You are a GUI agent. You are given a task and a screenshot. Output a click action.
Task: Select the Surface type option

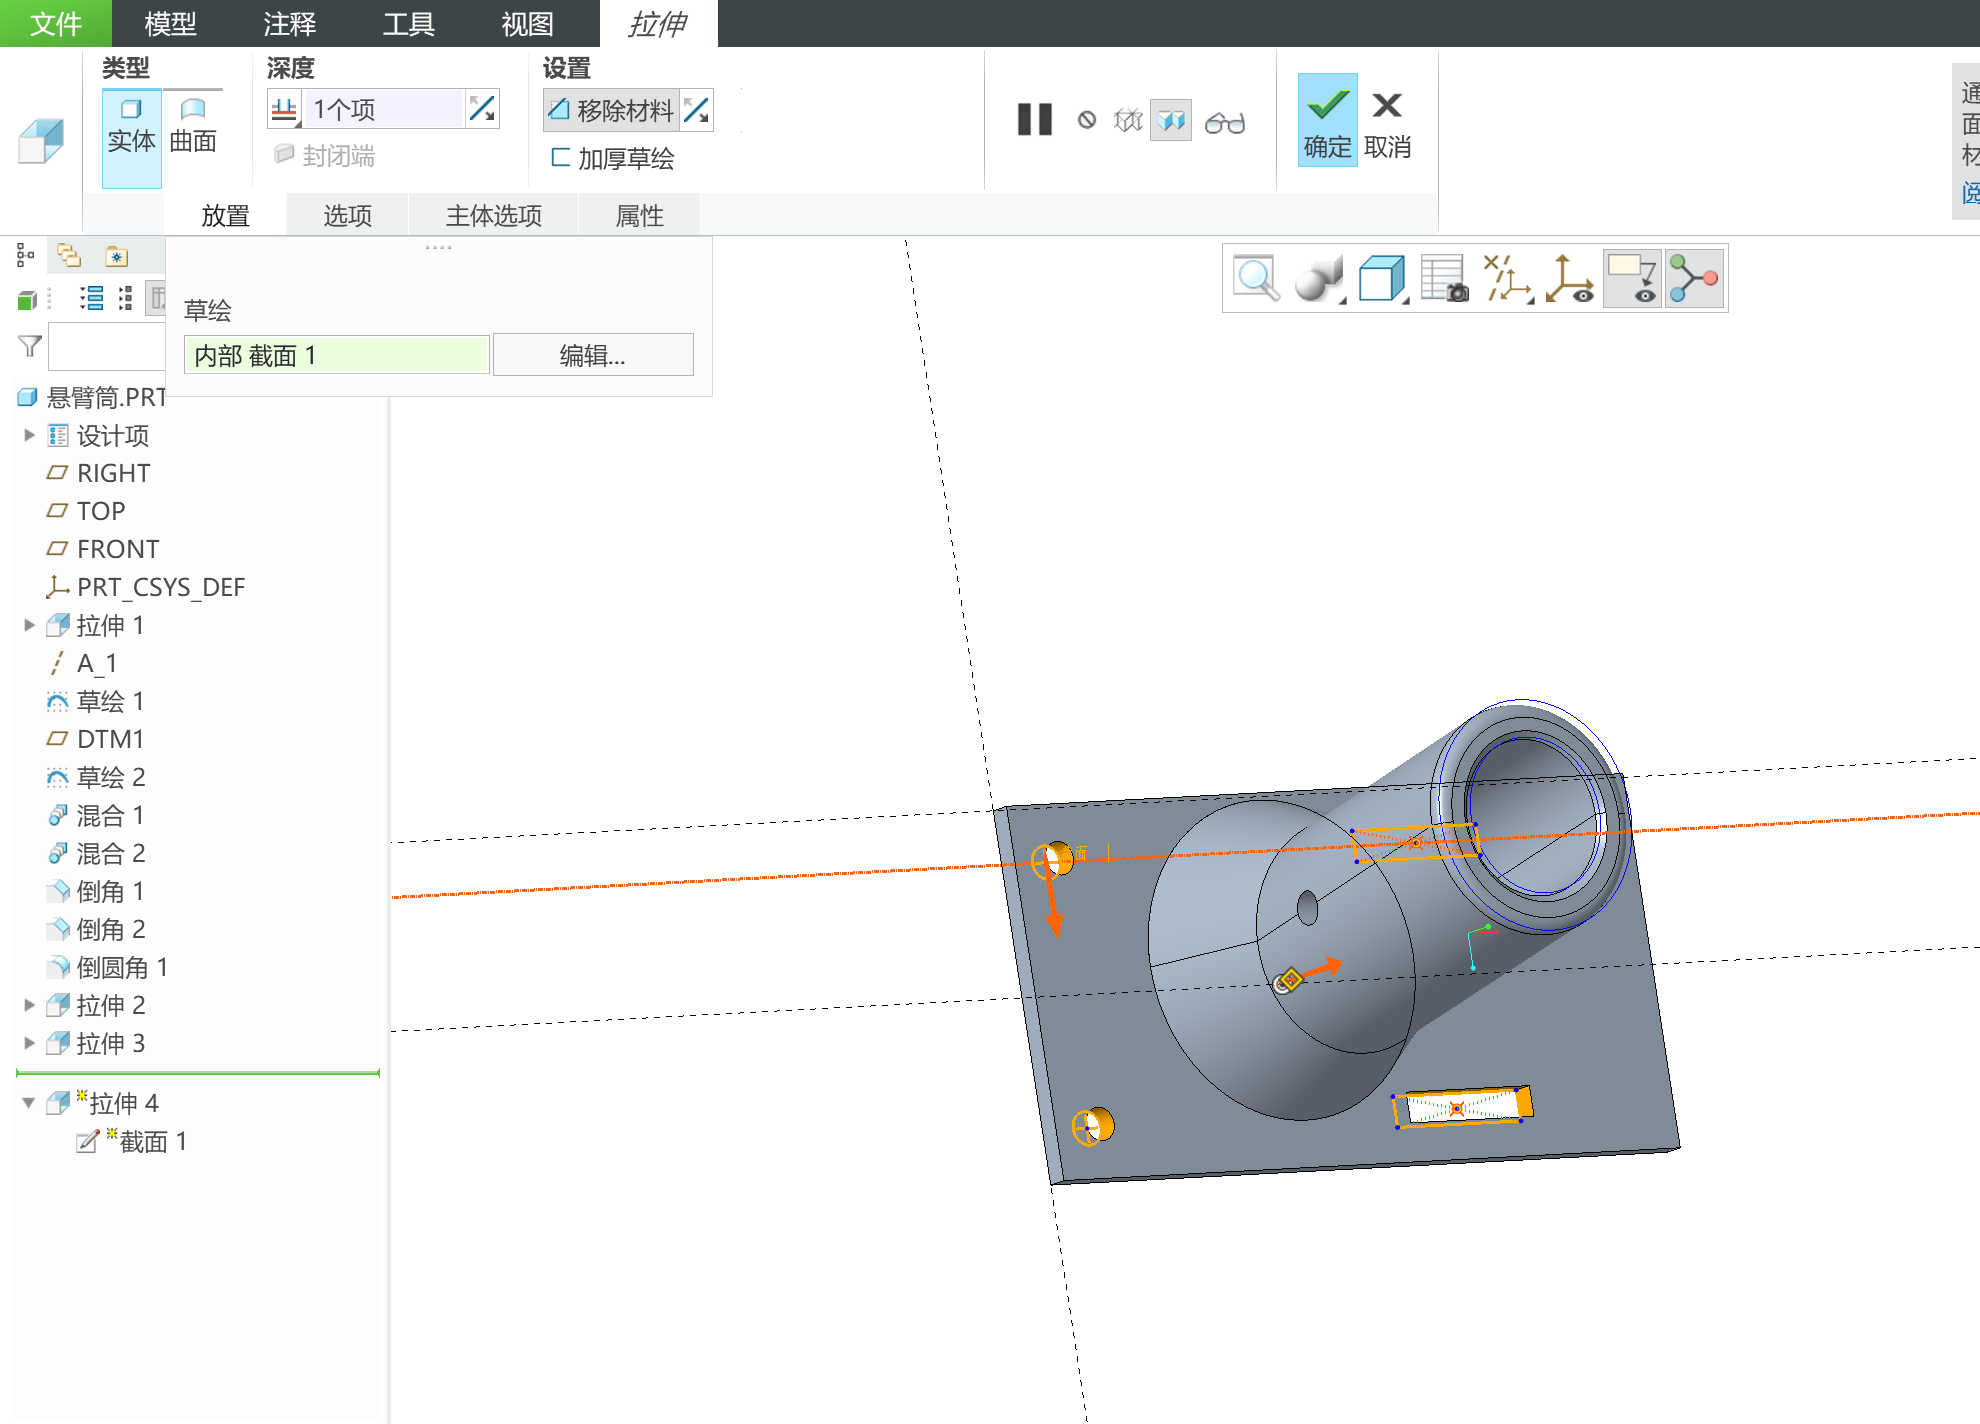coord(193,126)
